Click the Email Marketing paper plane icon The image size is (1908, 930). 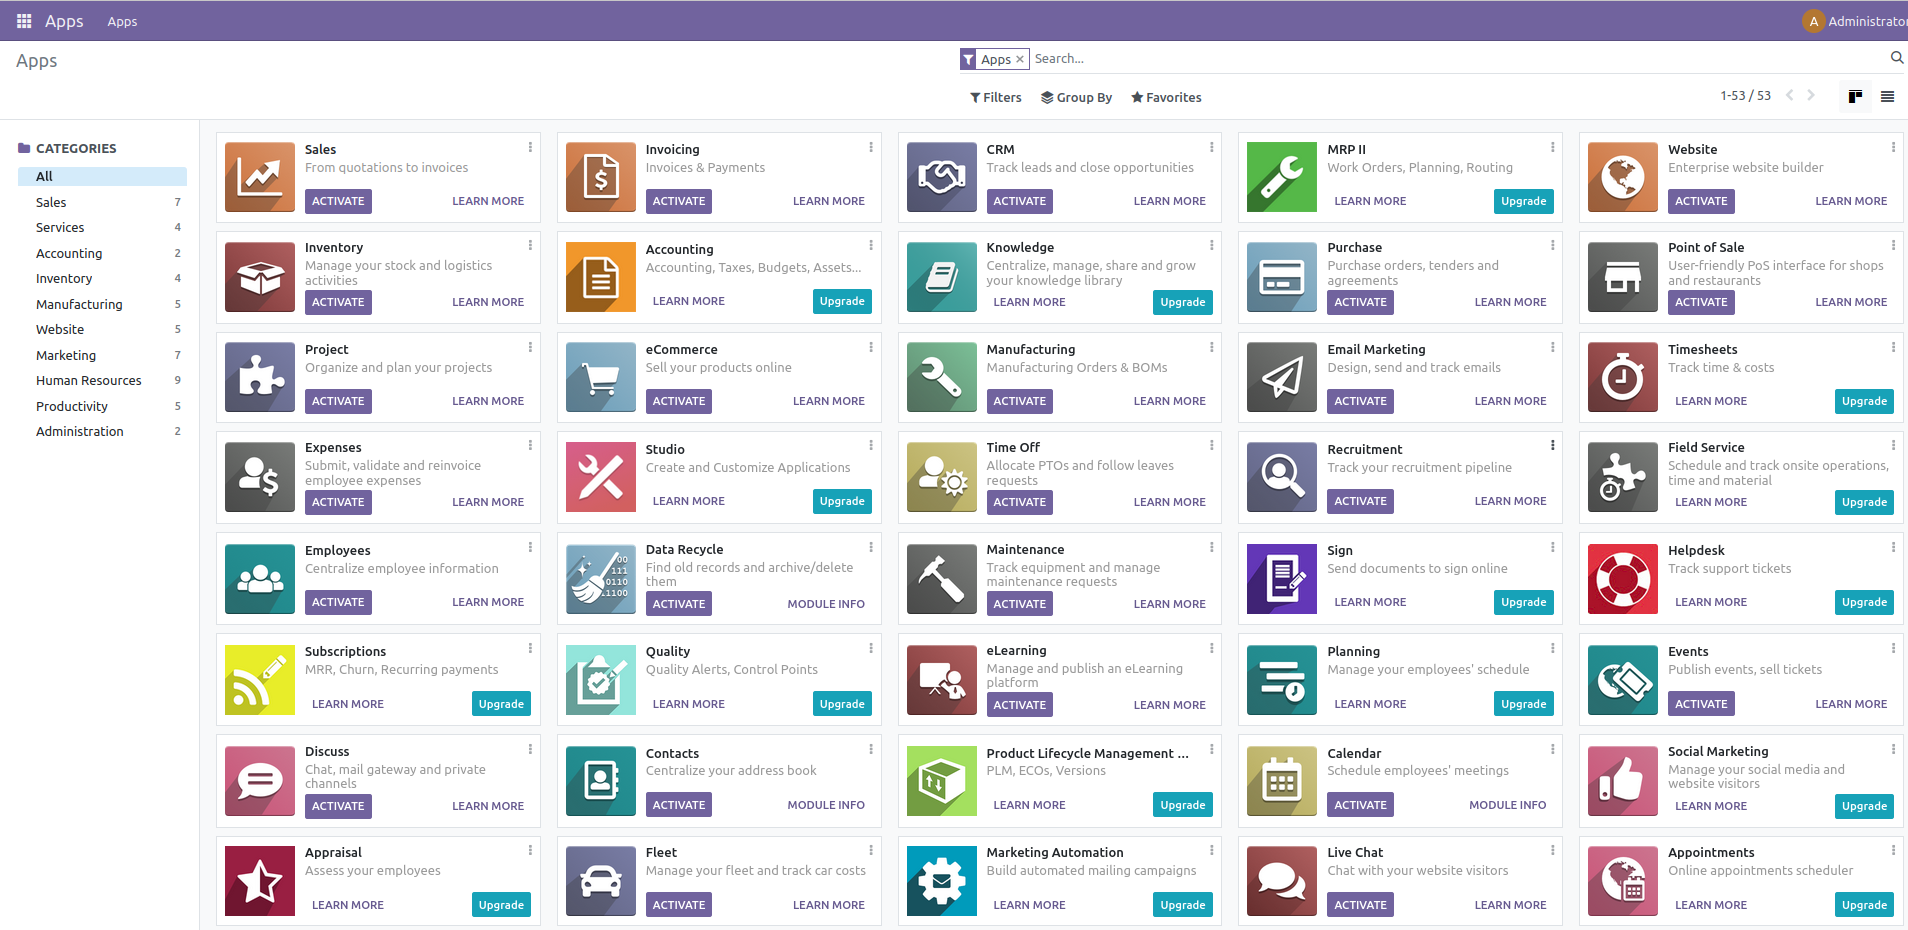1281,377
